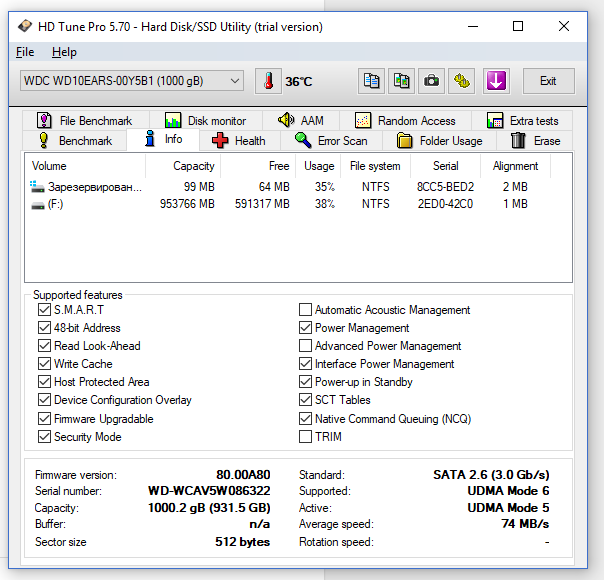Open the Help menu
Viewport: 604px width, 580px height.
click(x=64, y=52)
